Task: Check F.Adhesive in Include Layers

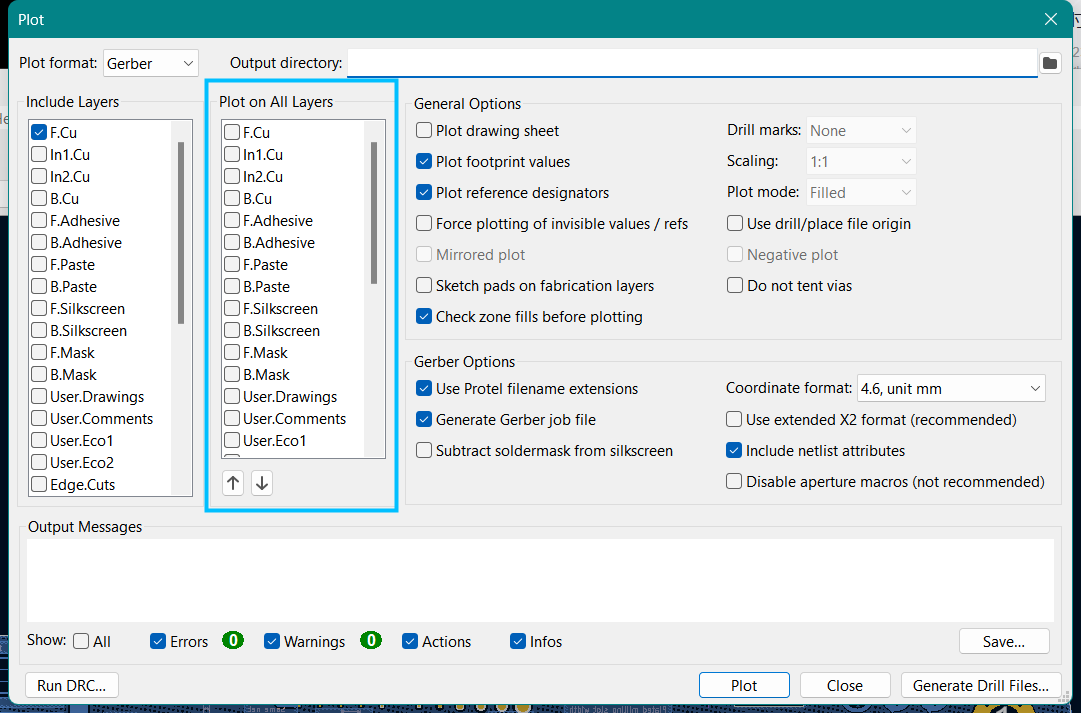Action: 39,221
